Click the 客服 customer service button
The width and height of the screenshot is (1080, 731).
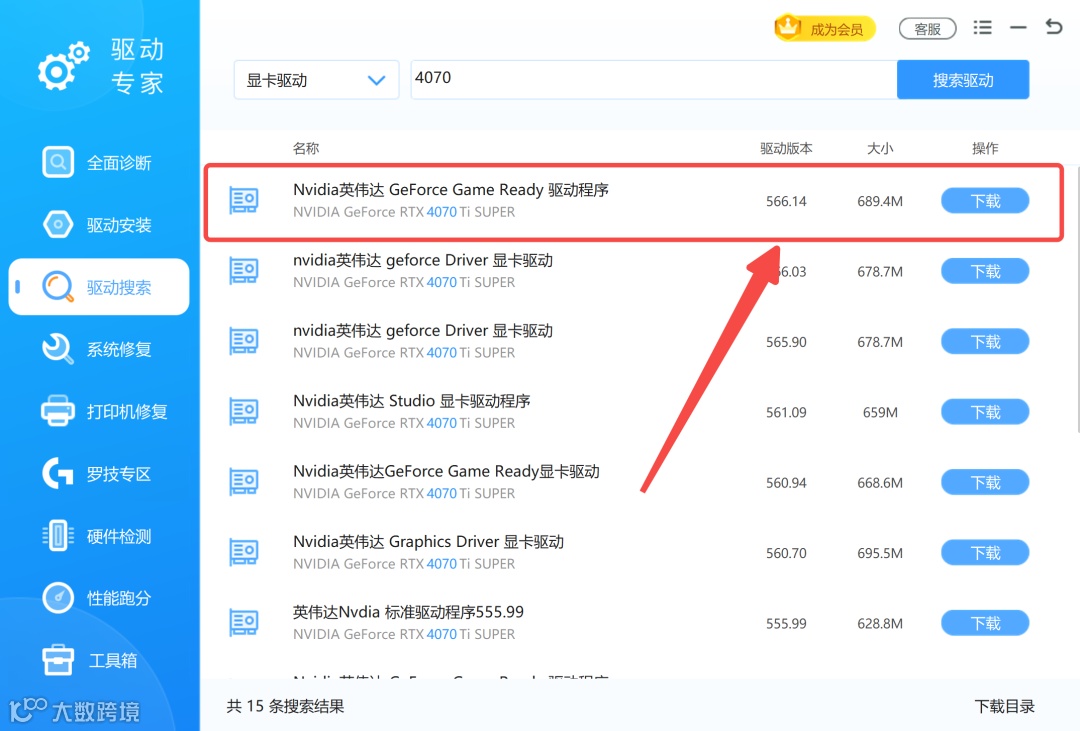click(927, 29)
